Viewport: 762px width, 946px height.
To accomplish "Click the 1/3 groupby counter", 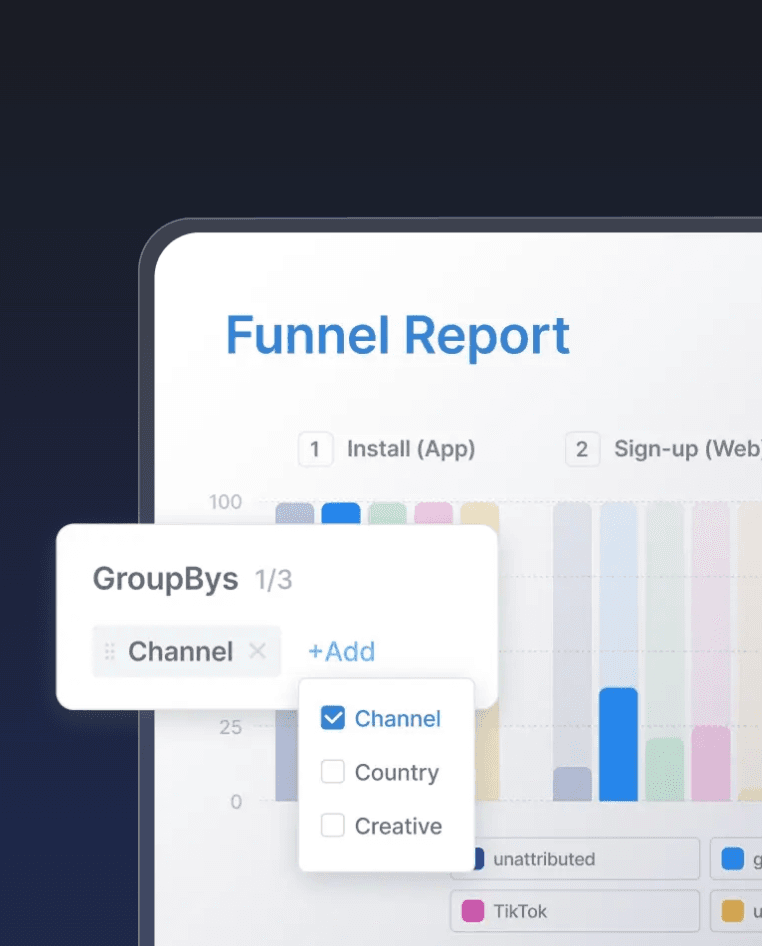I will 273,580.
